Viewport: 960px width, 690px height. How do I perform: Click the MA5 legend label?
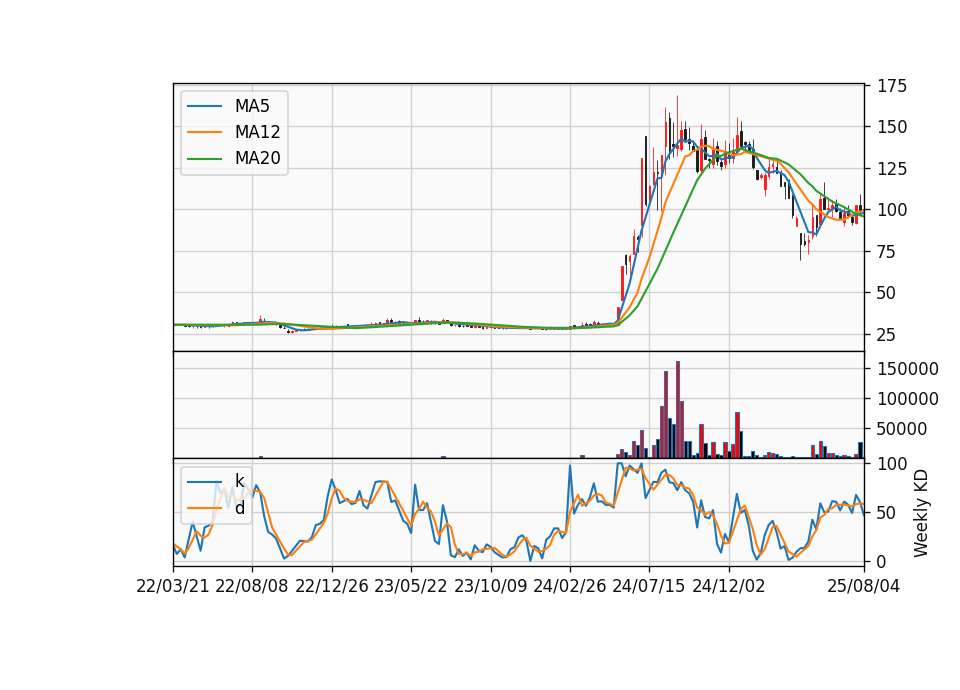pos(252,106)
